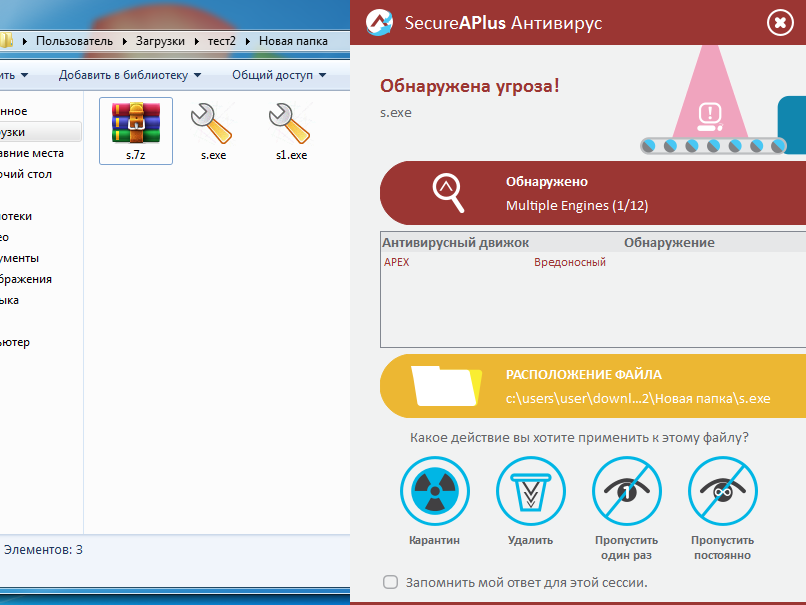Click the 'Карантин' label
Viewport: 806px width, 605px height.
434,540
